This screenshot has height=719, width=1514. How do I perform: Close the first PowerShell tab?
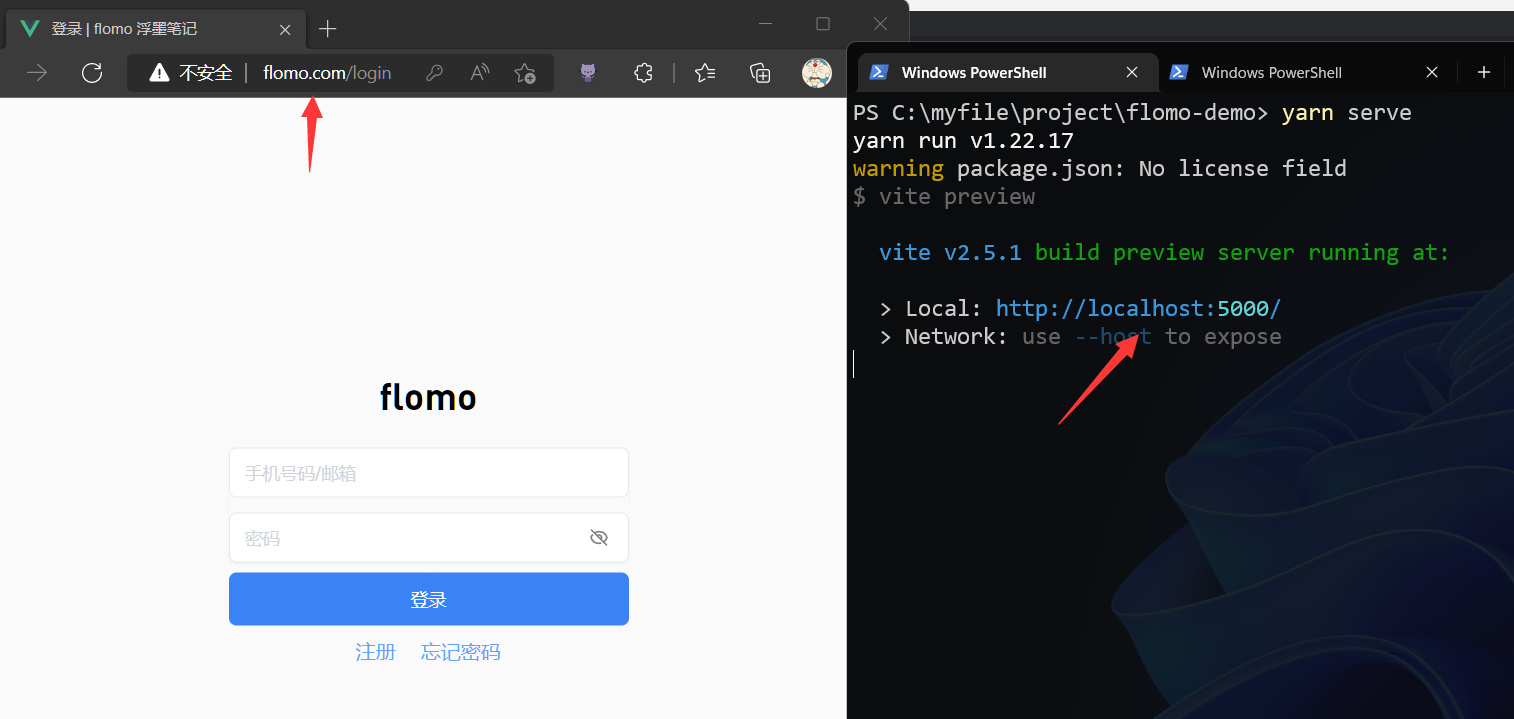[x=1132, y=72]
